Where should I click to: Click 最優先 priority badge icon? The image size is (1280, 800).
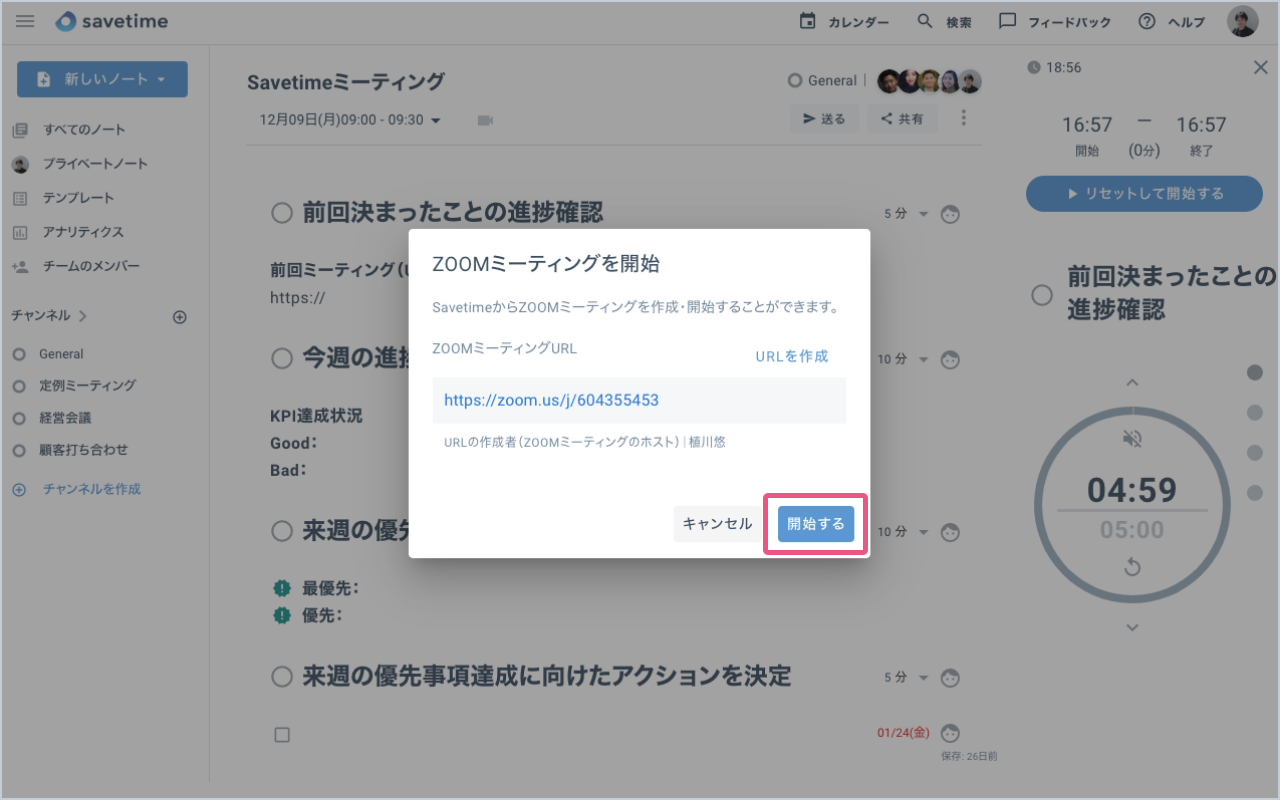(282, 590)
